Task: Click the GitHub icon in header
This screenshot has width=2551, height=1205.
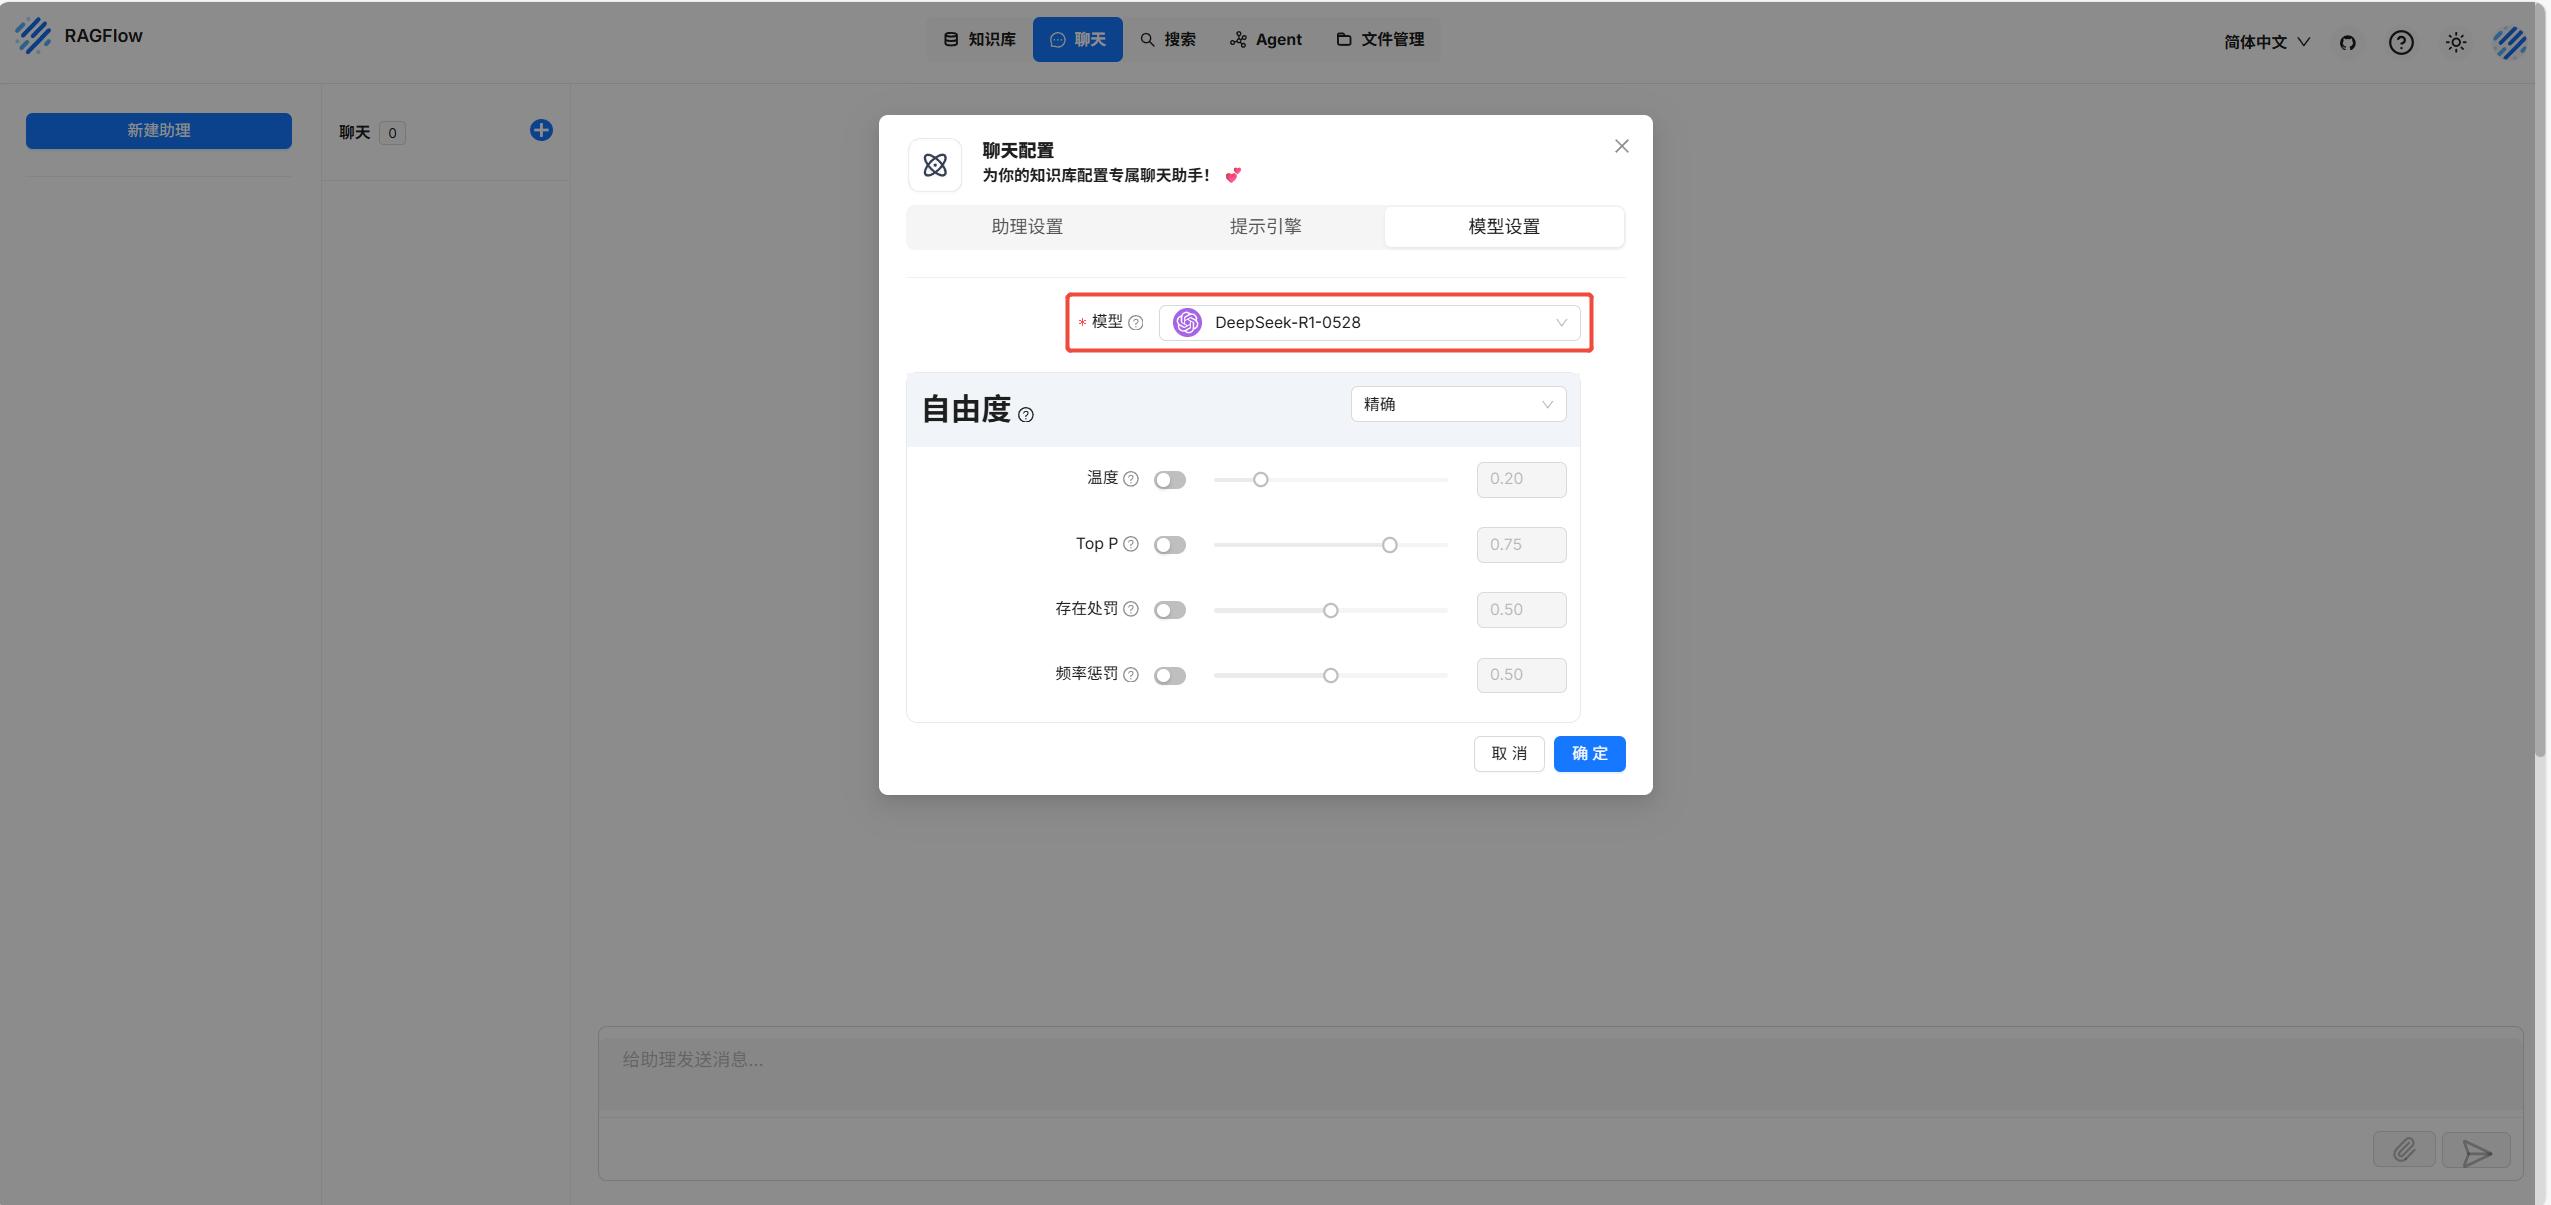Action: coord(2347,42)
